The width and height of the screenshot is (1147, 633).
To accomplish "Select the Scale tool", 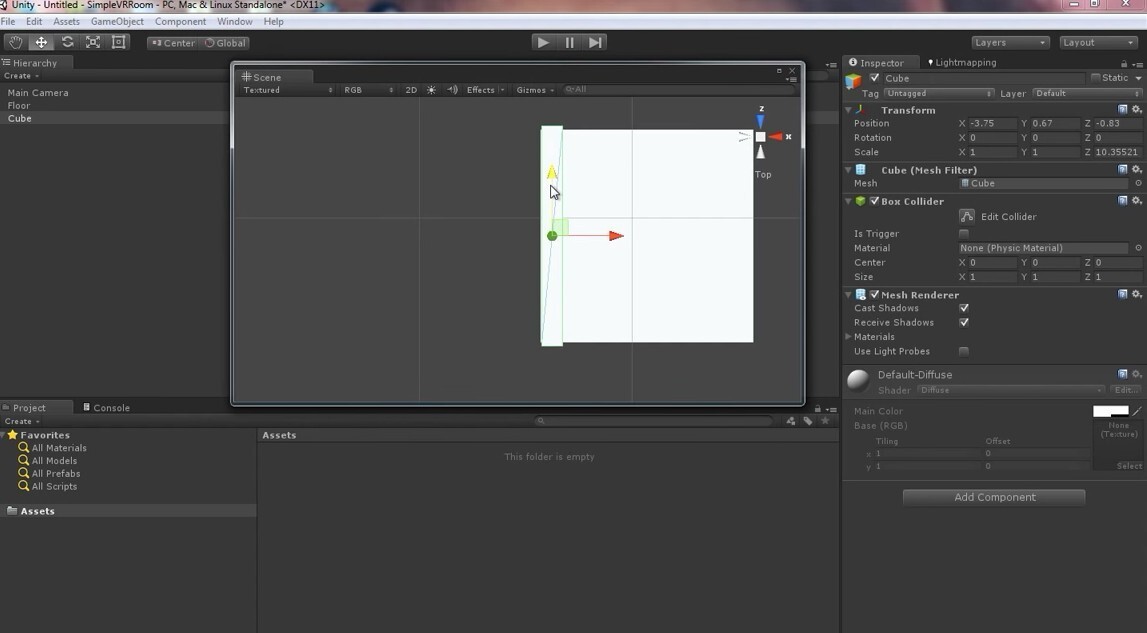I will [x=93, y=42].
